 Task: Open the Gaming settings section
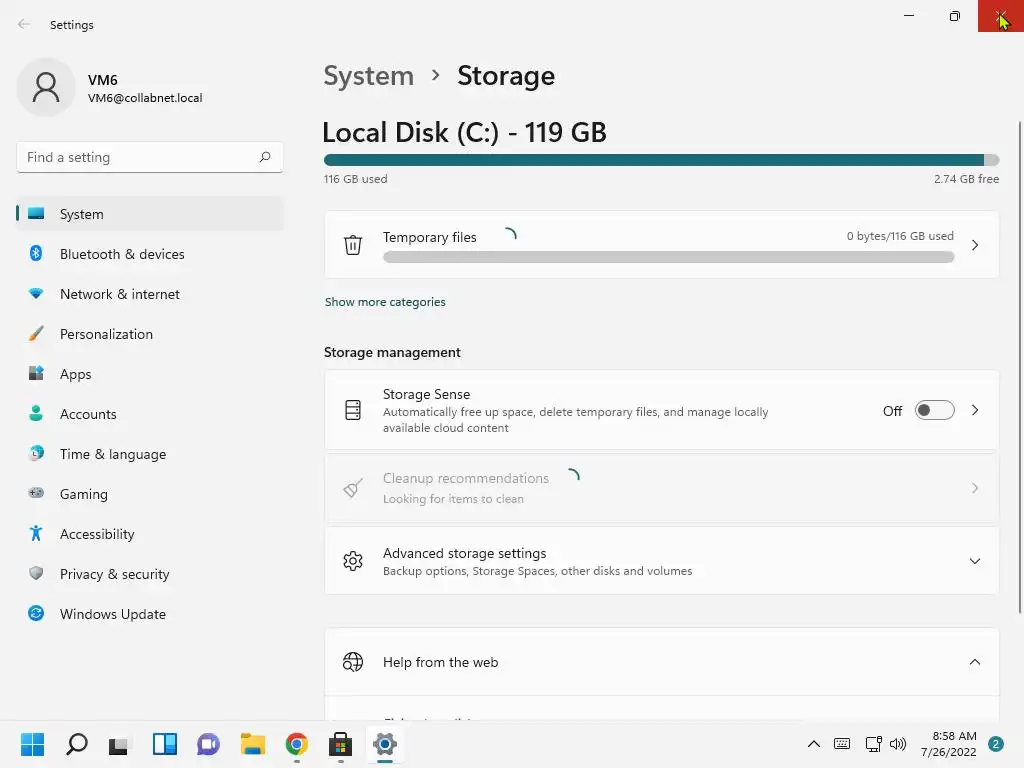pyautogui.click(x=84, y=494)
